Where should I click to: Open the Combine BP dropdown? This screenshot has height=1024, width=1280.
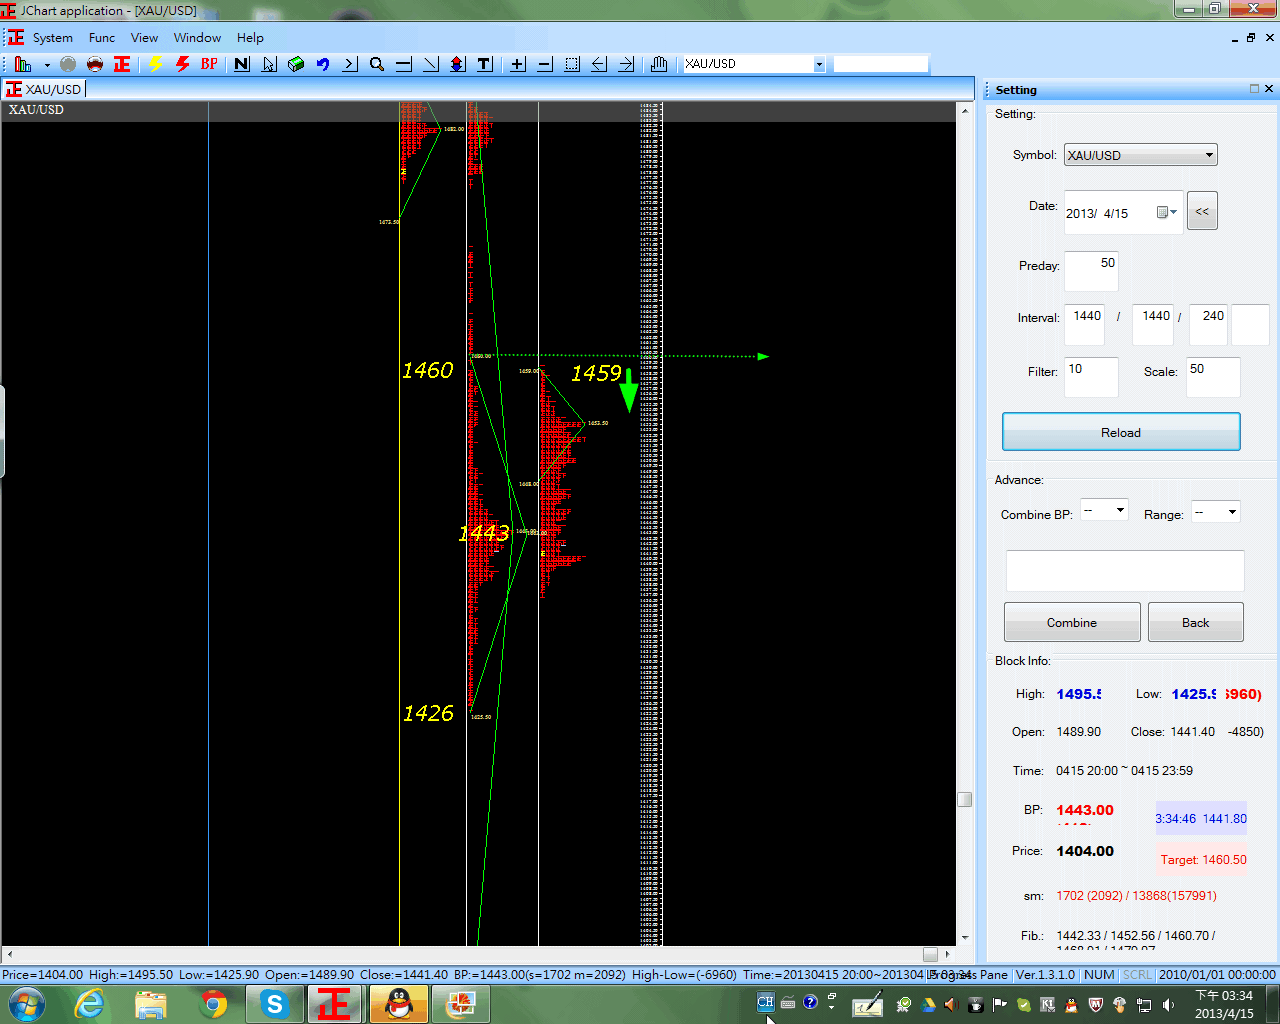[x=1104, y=511]
